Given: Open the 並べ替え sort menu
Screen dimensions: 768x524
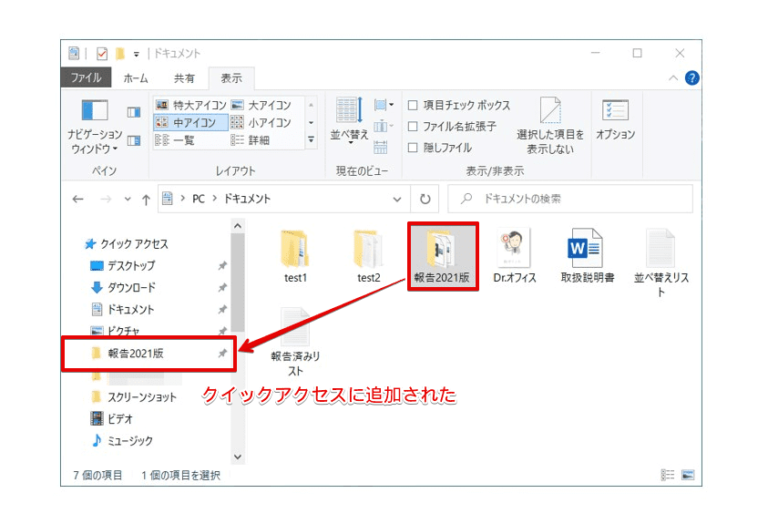Looking at the screenshot, I should pos(349,121).
